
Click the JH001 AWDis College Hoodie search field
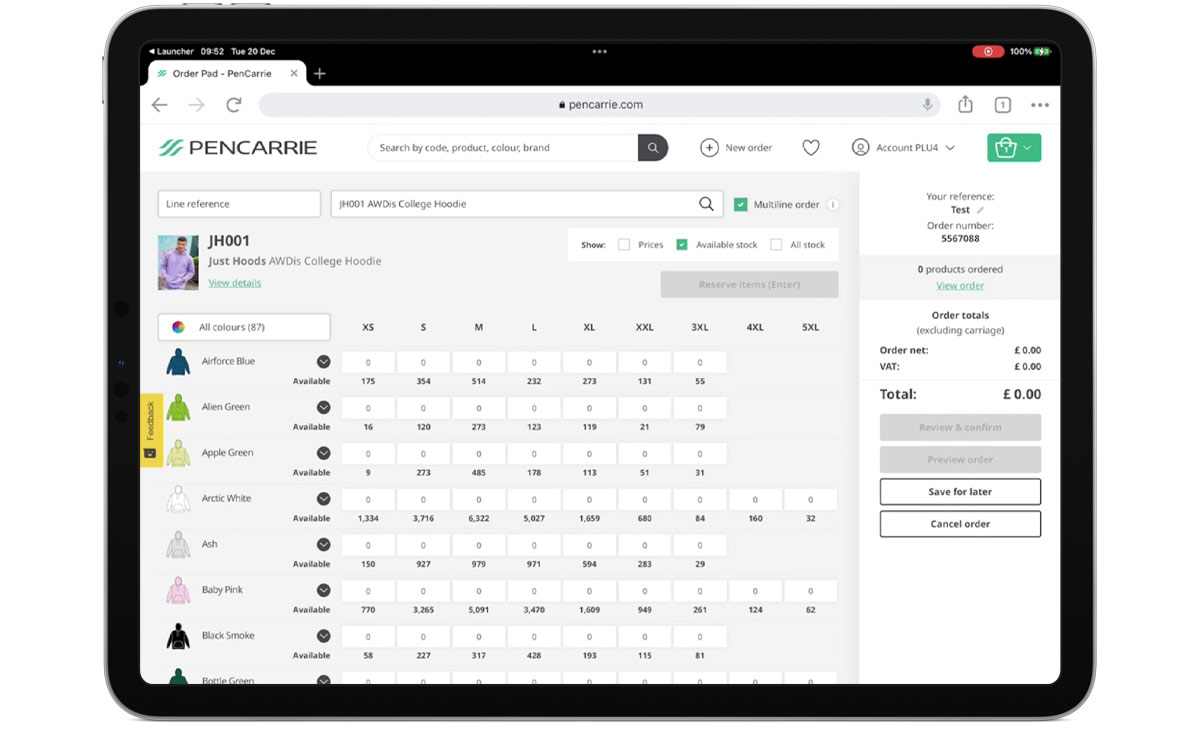(x=527, y=204)
